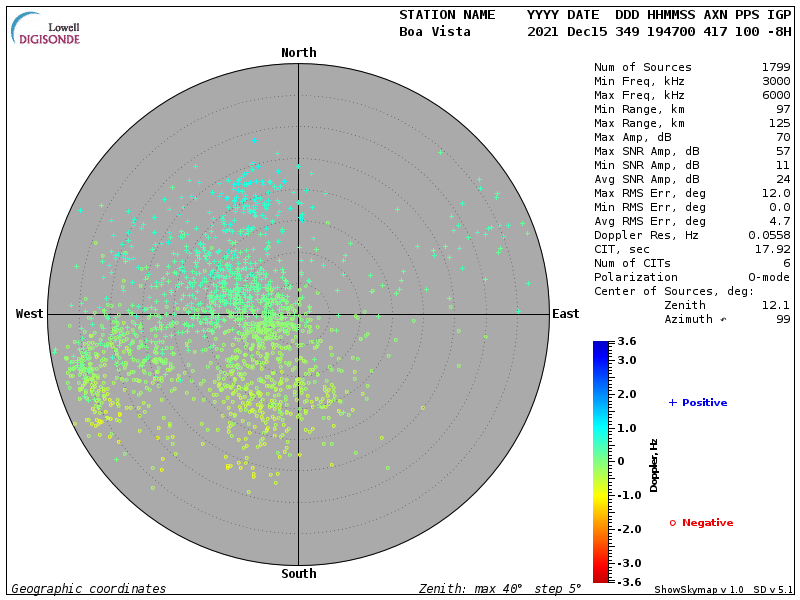Click the blue top of the Doppler color bar
This screenshot has height=600, width=800.
point(600,346)
